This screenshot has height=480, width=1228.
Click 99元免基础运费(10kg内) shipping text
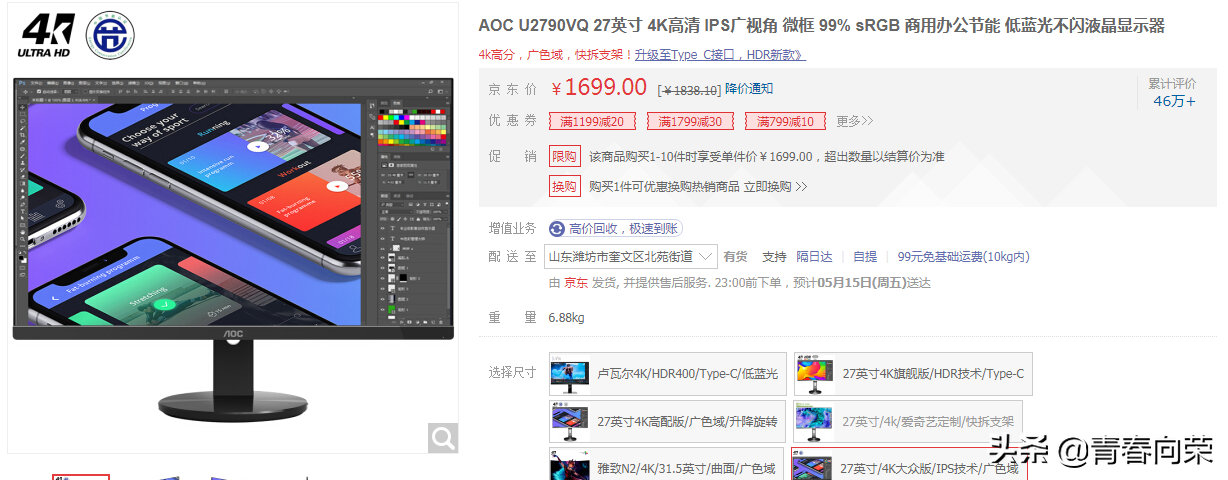963,257
